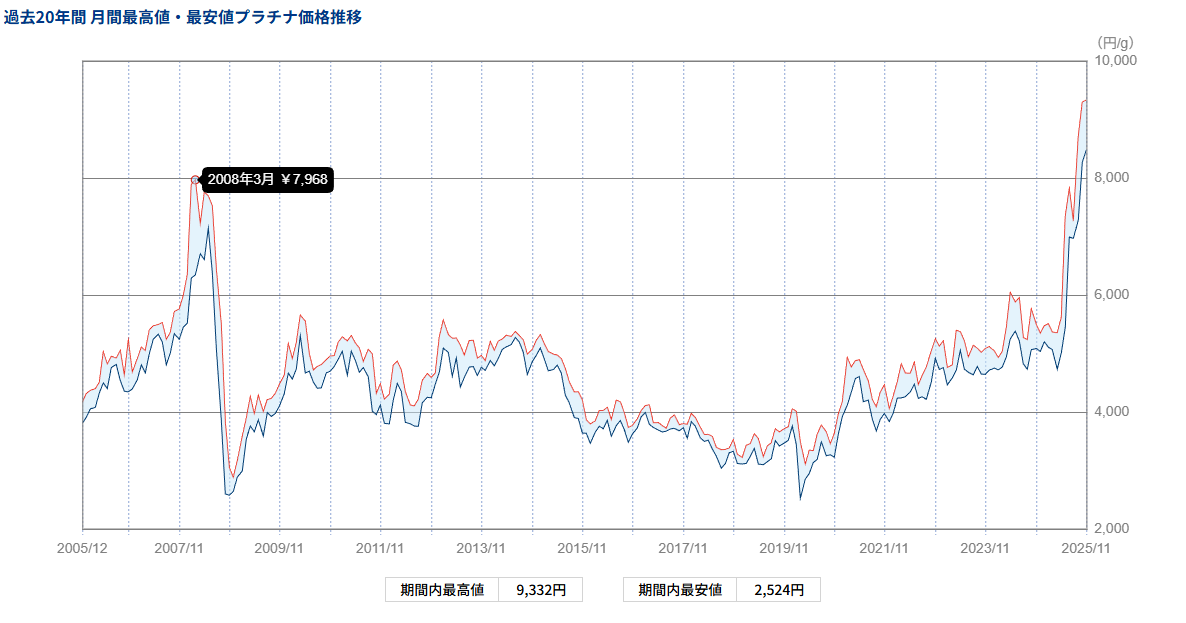1186x623 pixels.
Task: Click the black 2008年3月 ¥7,968 tooltip
Action: 267,180
